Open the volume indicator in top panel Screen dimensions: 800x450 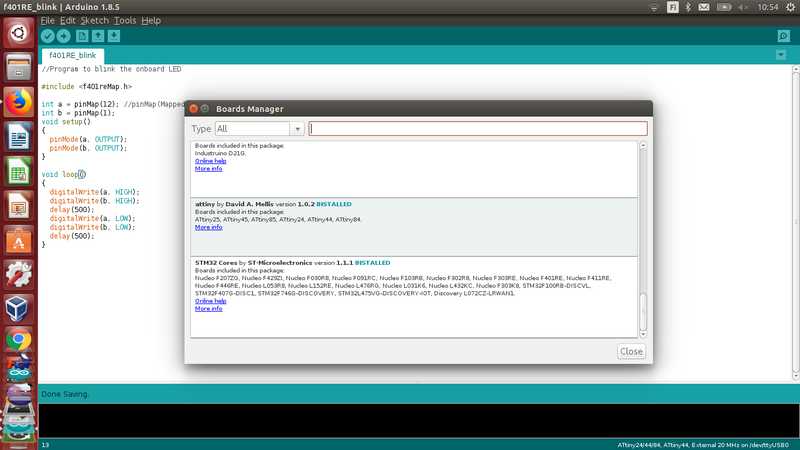pyautogui.click(x=743, y=7)
